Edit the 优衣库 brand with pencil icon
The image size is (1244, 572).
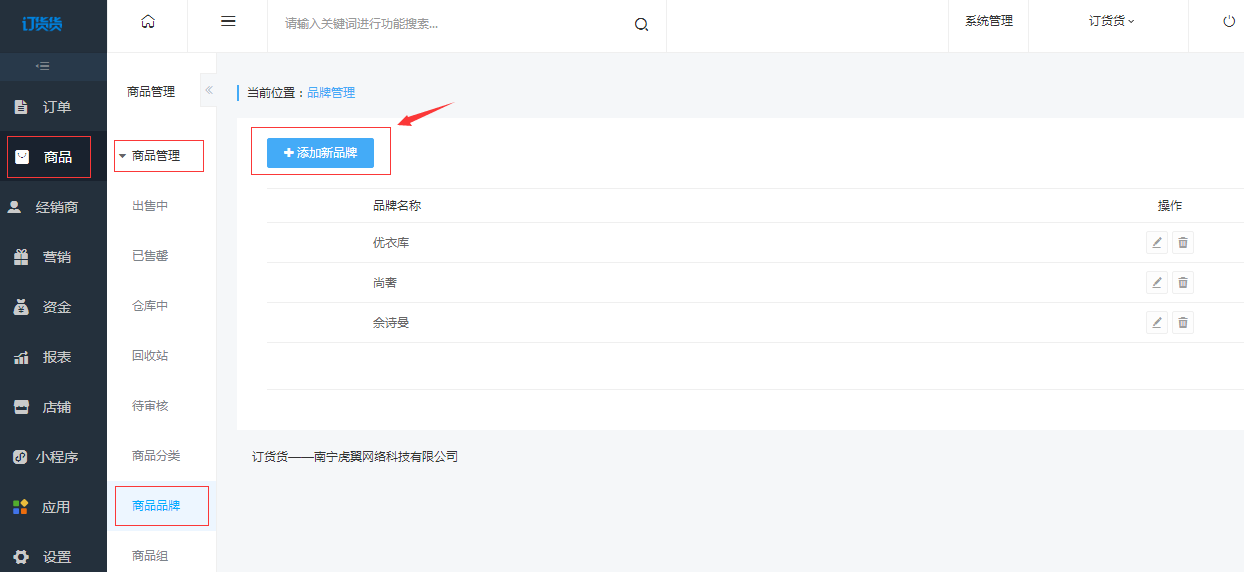coord(1157,242)
